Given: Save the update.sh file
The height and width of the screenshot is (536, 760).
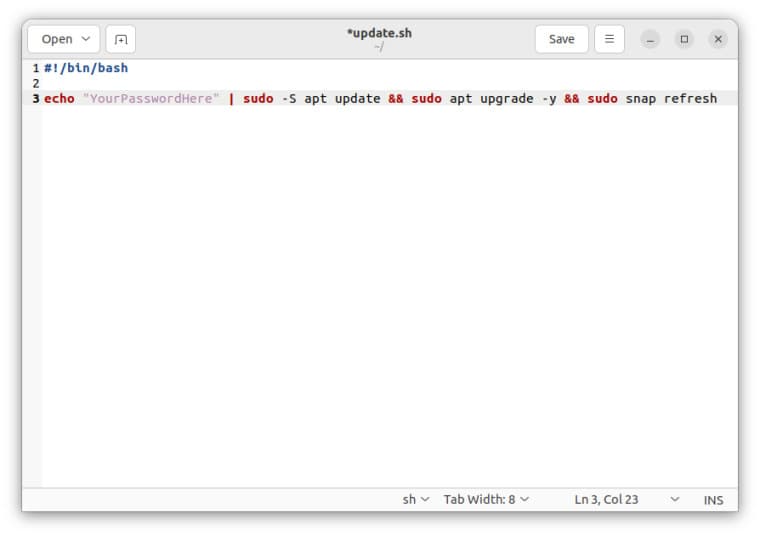Looking at the screenshot, I should [561, 39].
